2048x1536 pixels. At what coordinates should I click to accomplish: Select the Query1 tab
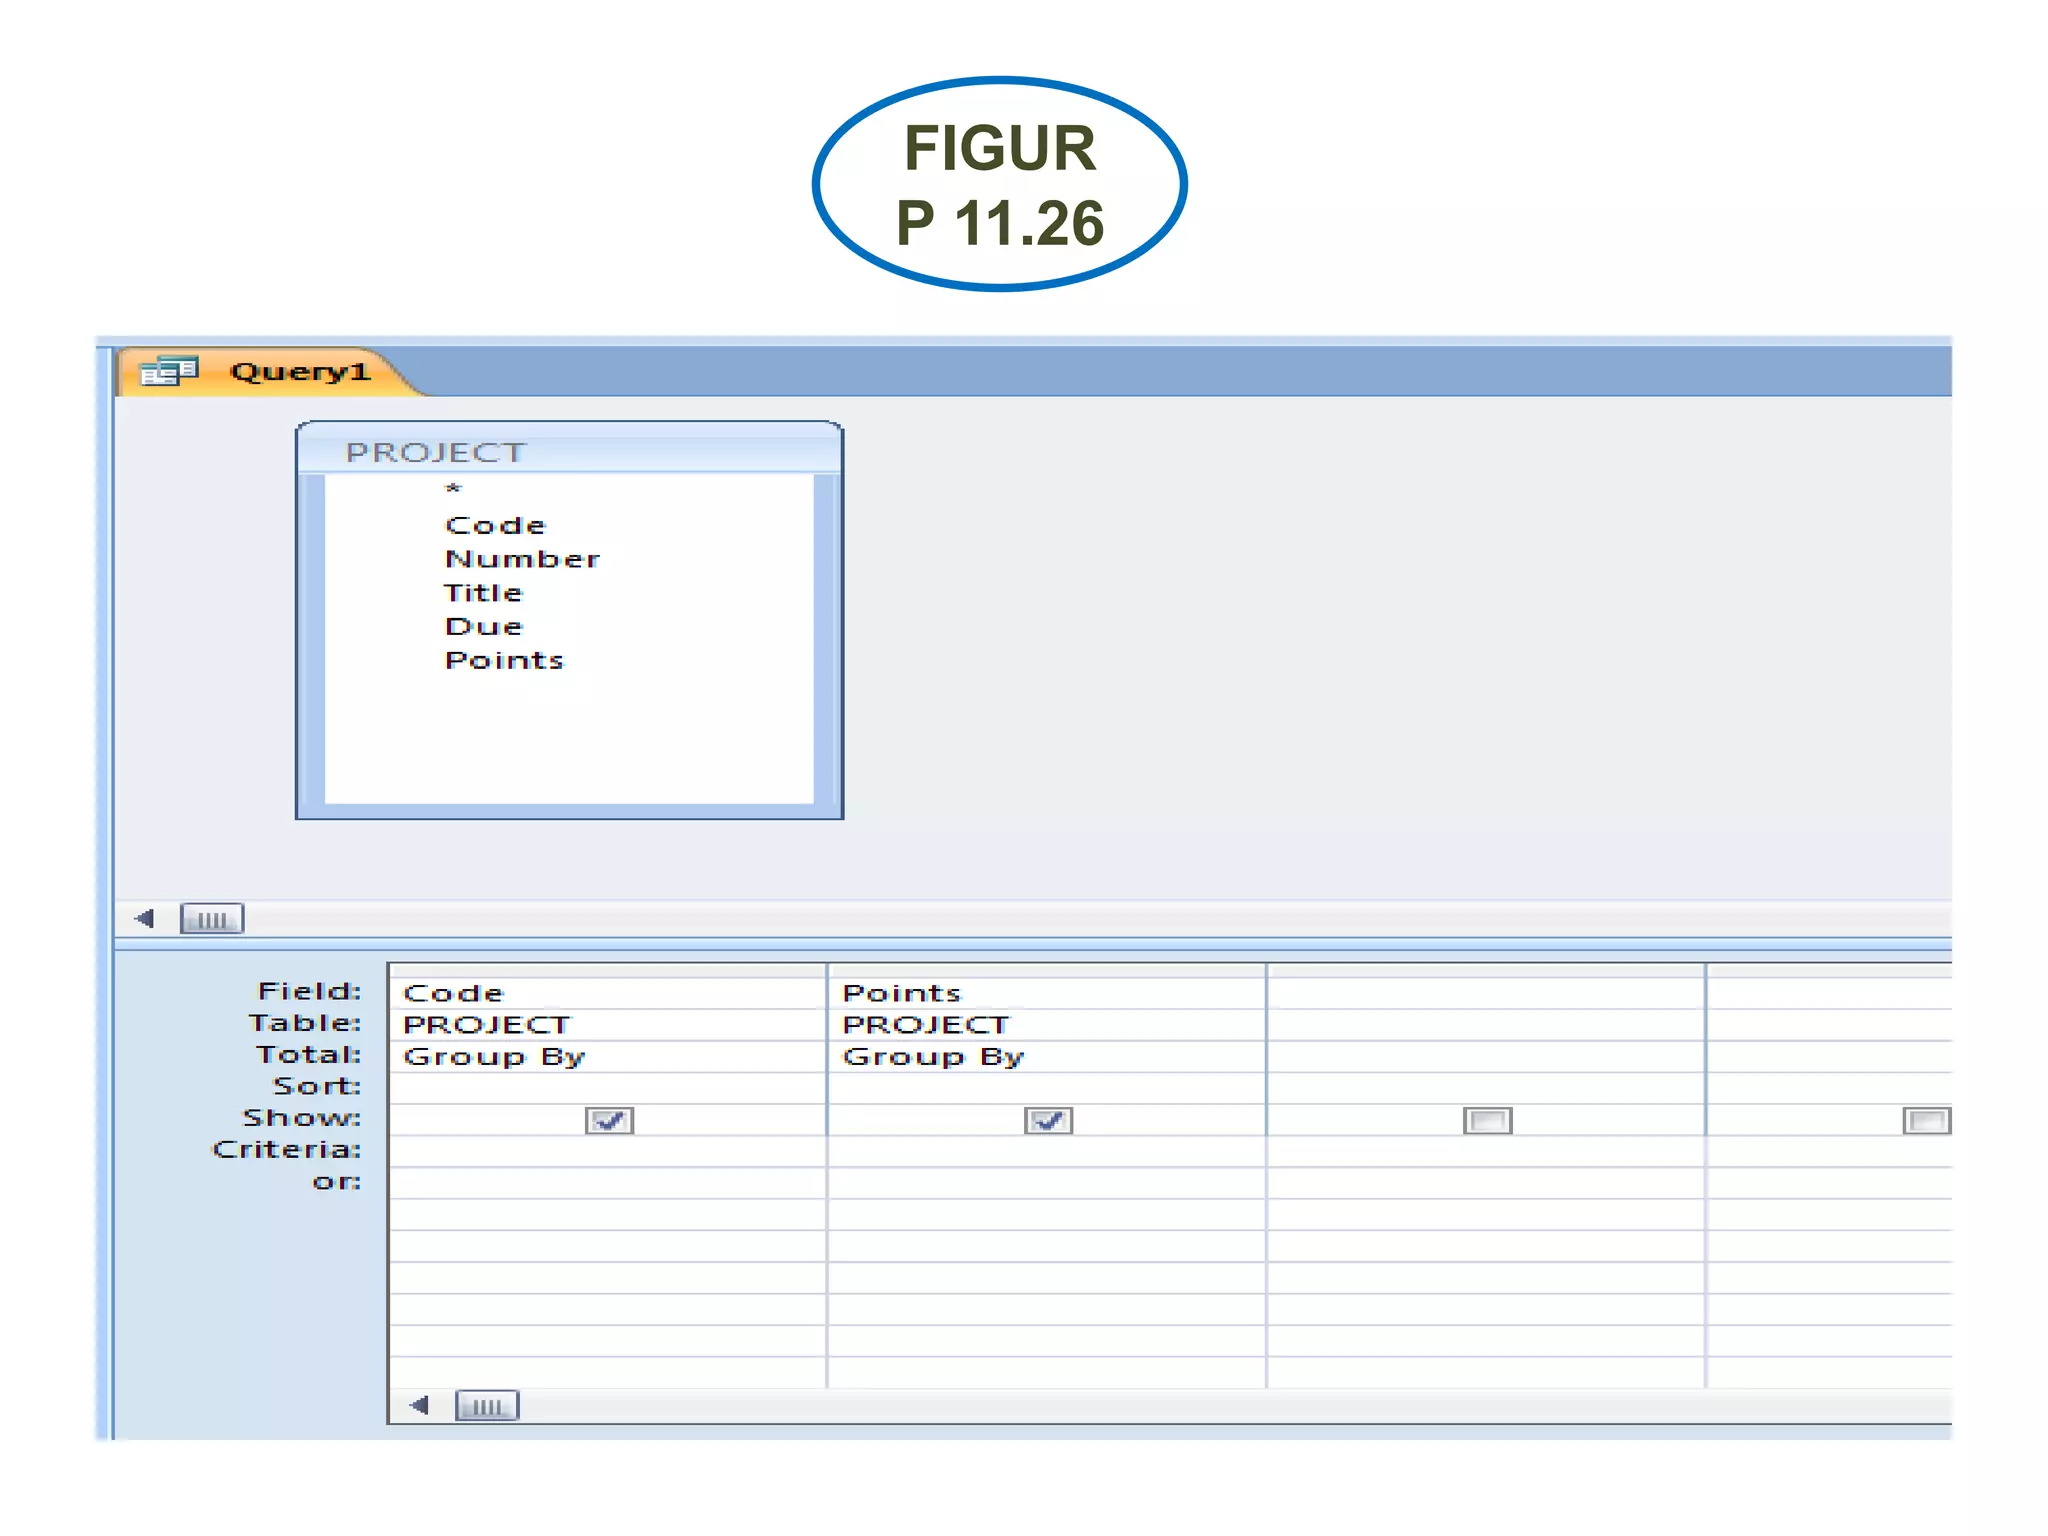(x=298, y=372)
